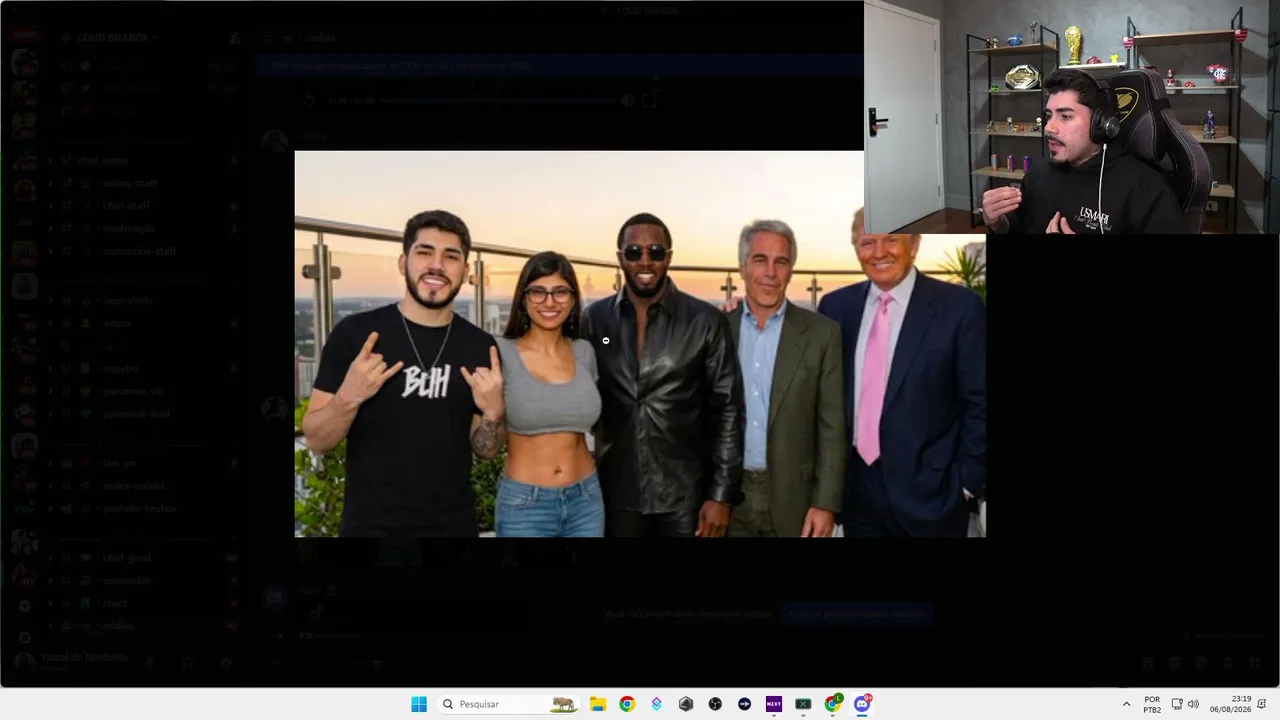
Task: Jump to recent messages button
Action: coord(856,613)
